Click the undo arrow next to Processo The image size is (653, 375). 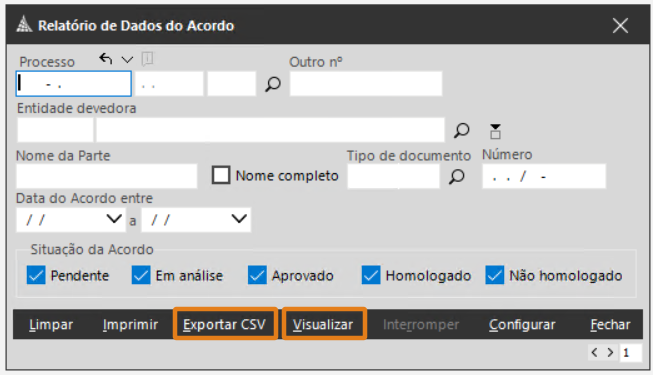click(x=106, y=59)
